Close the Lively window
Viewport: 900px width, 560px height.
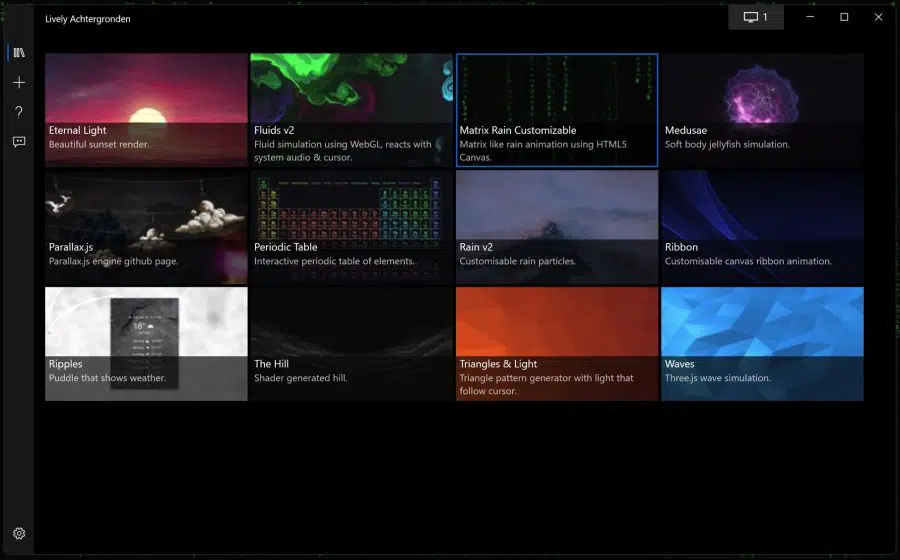coord(878,17)
